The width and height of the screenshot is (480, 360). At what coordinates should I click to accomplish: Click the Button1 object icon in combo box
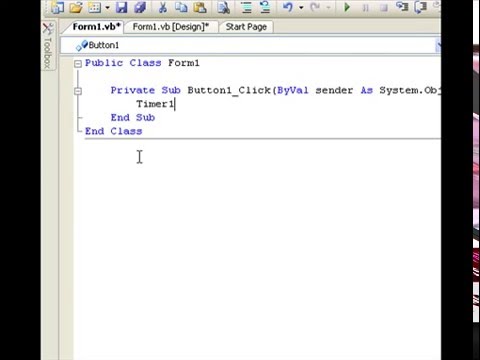click(x=82, y=45)
